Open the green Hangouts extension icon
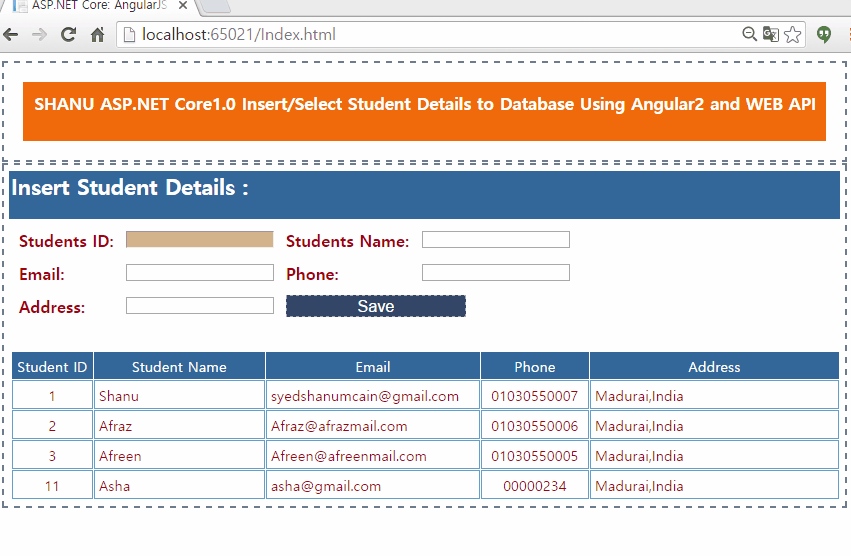The width and height of the screenshot is (851, 556). pyautogui.click(x=824, y=35)
